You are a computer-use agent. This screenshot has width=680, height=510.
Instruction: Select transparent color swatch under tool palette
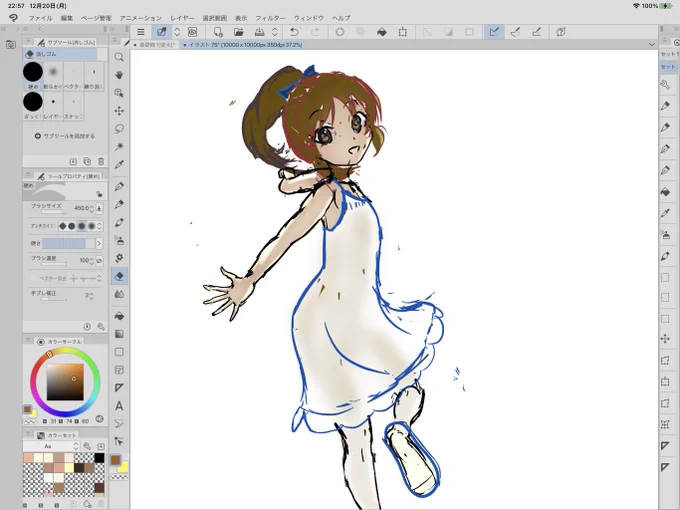point(119,477)
